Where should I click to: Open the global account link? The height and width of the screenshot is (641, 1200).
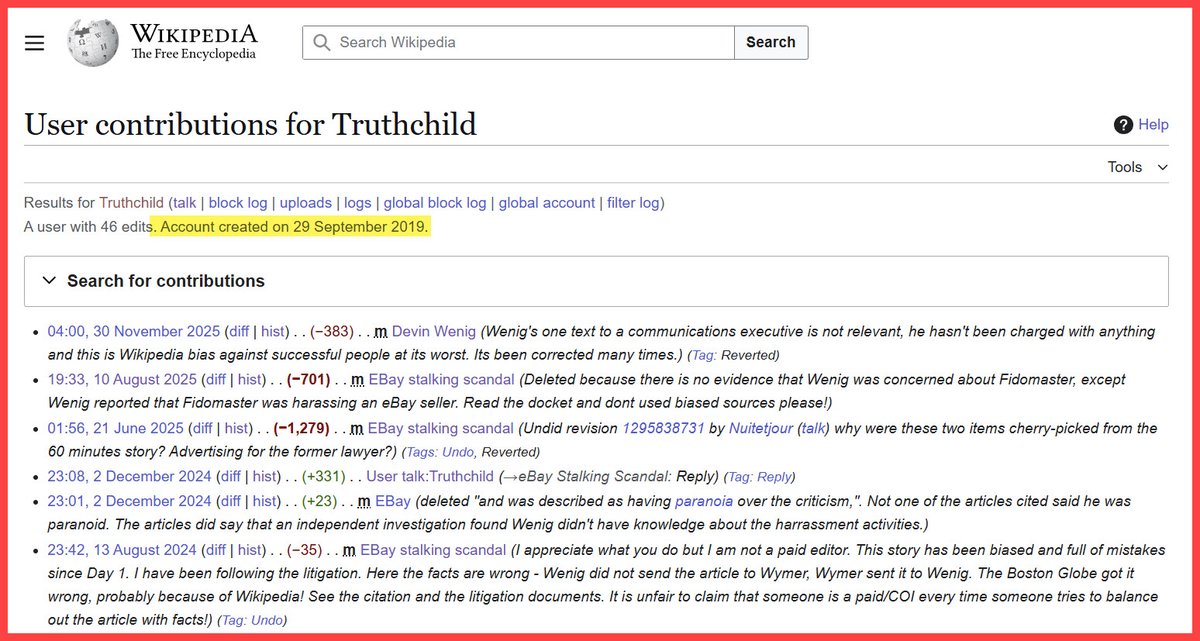(x=547, y=203)
